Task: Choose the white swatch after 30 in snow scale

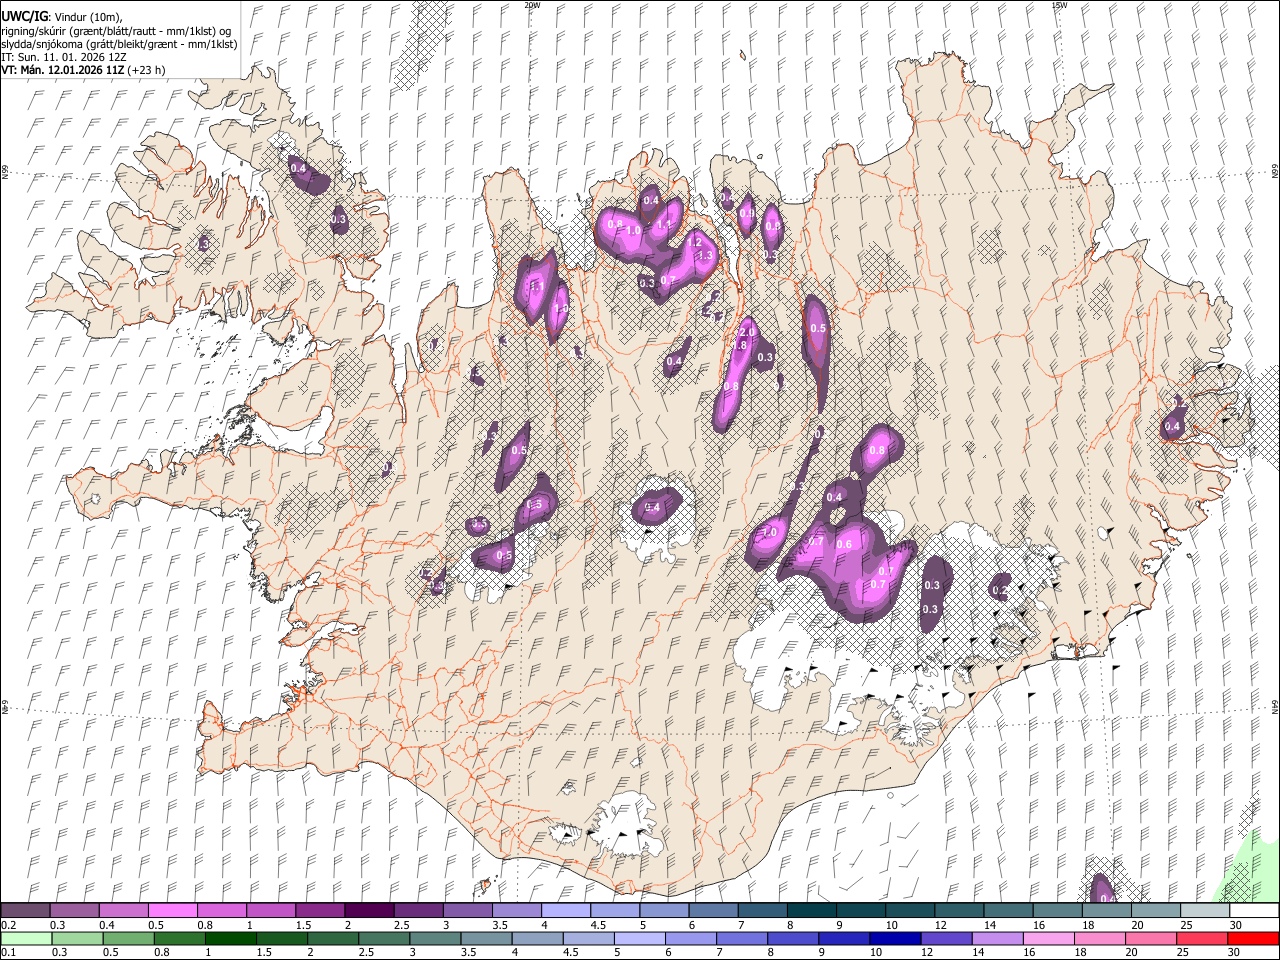Action: pyautogui.click(x=1254, y=910)
